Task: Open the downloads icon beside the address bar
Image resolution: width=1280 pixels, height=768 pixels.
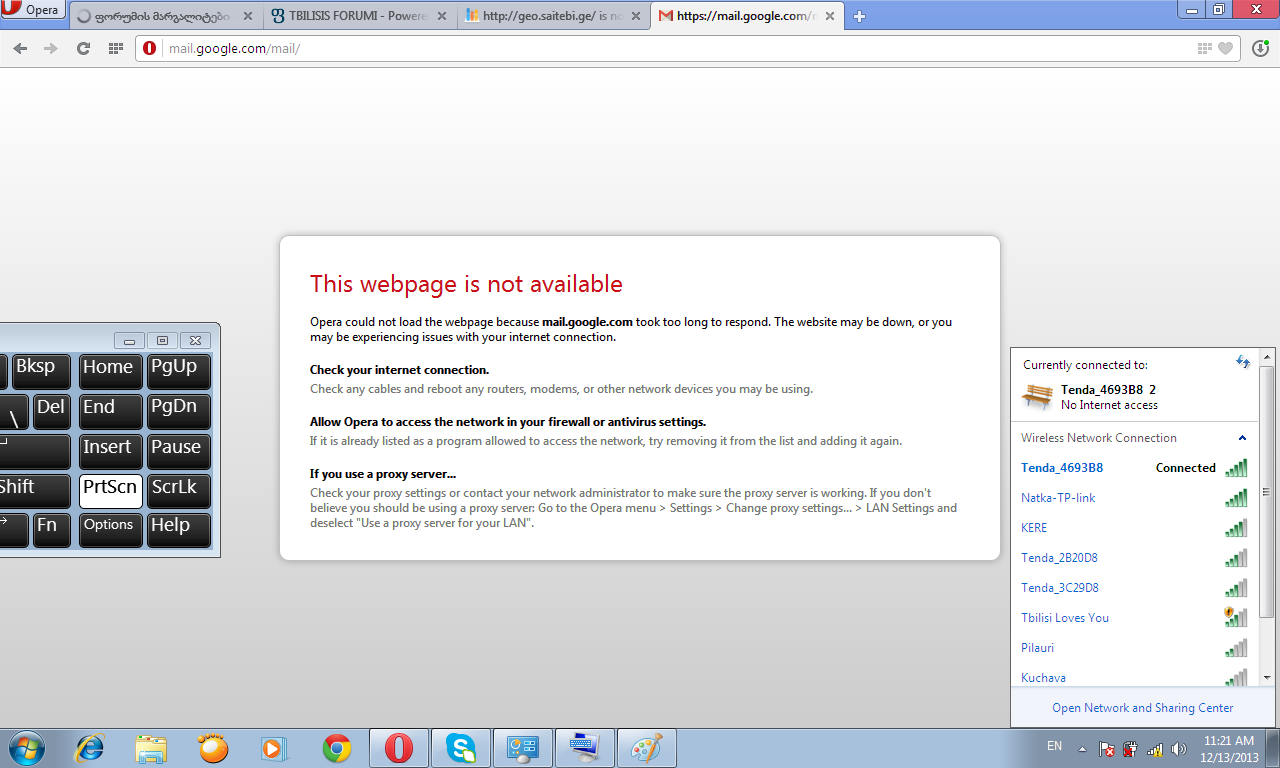Action: click(x=1259, y=48)
